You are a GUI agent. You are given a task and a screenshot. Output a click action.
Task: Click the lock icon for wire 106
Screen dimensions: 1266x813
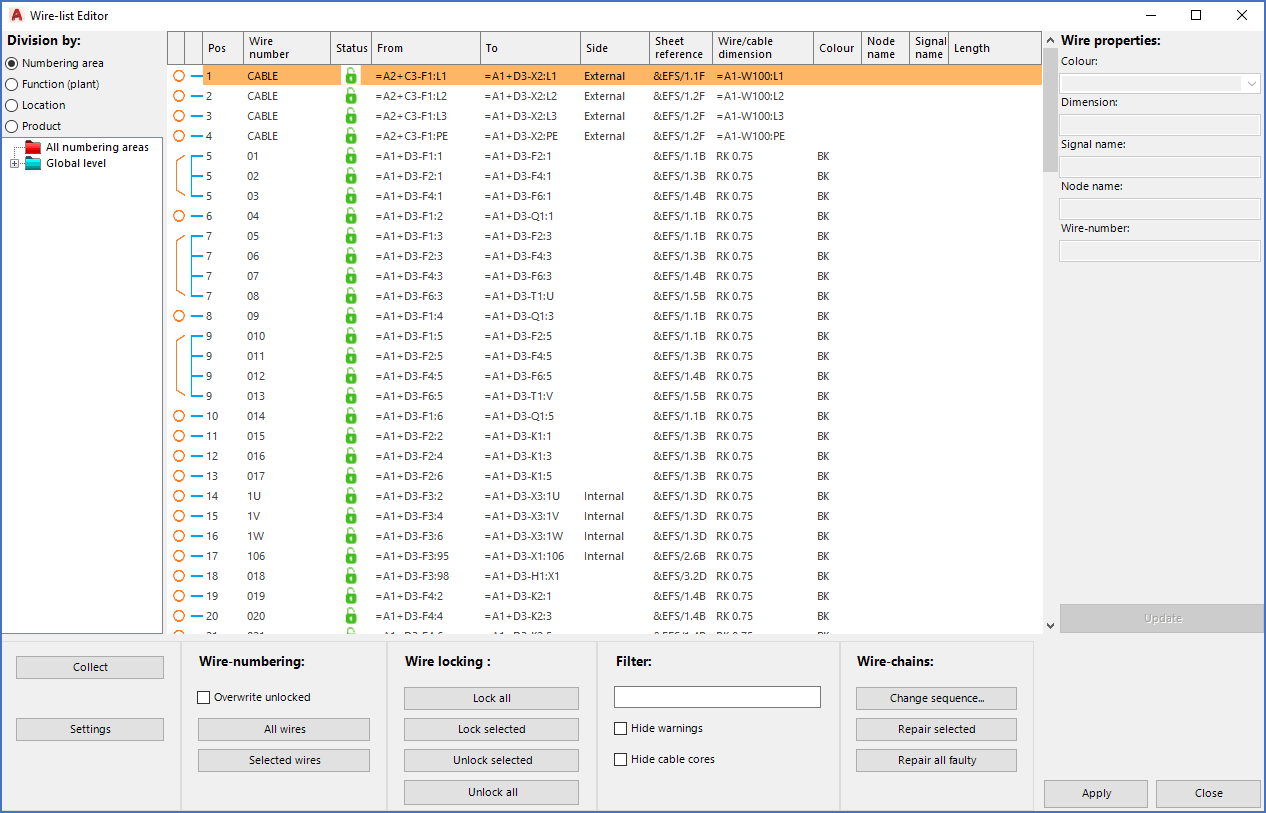[350, 556]
